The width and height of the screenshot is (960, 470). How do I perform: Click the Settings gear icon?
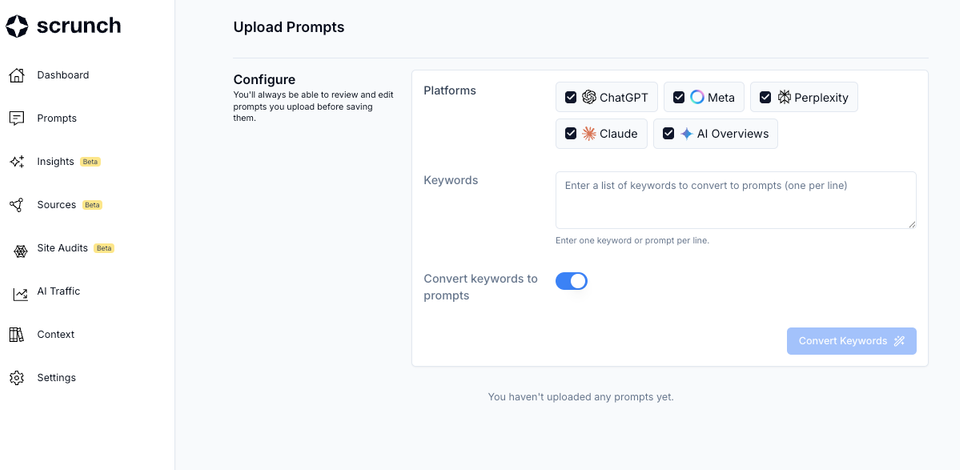[17, 378]
